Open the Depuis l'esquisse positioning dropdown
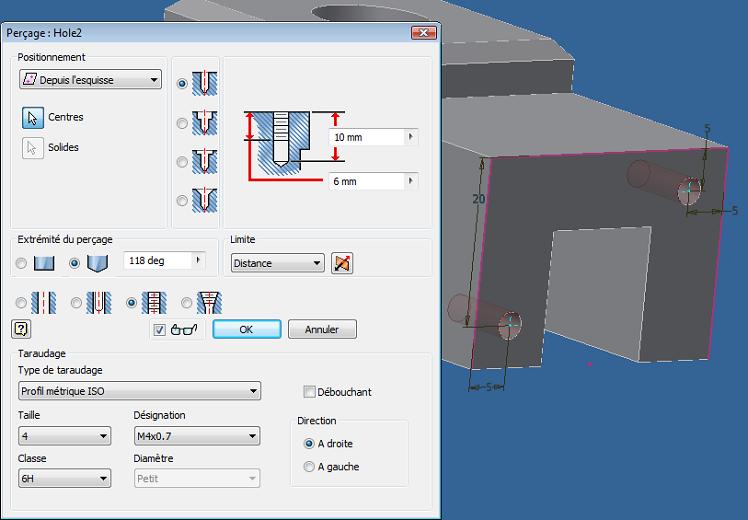 pyautogui.click(x=90, y=80)
